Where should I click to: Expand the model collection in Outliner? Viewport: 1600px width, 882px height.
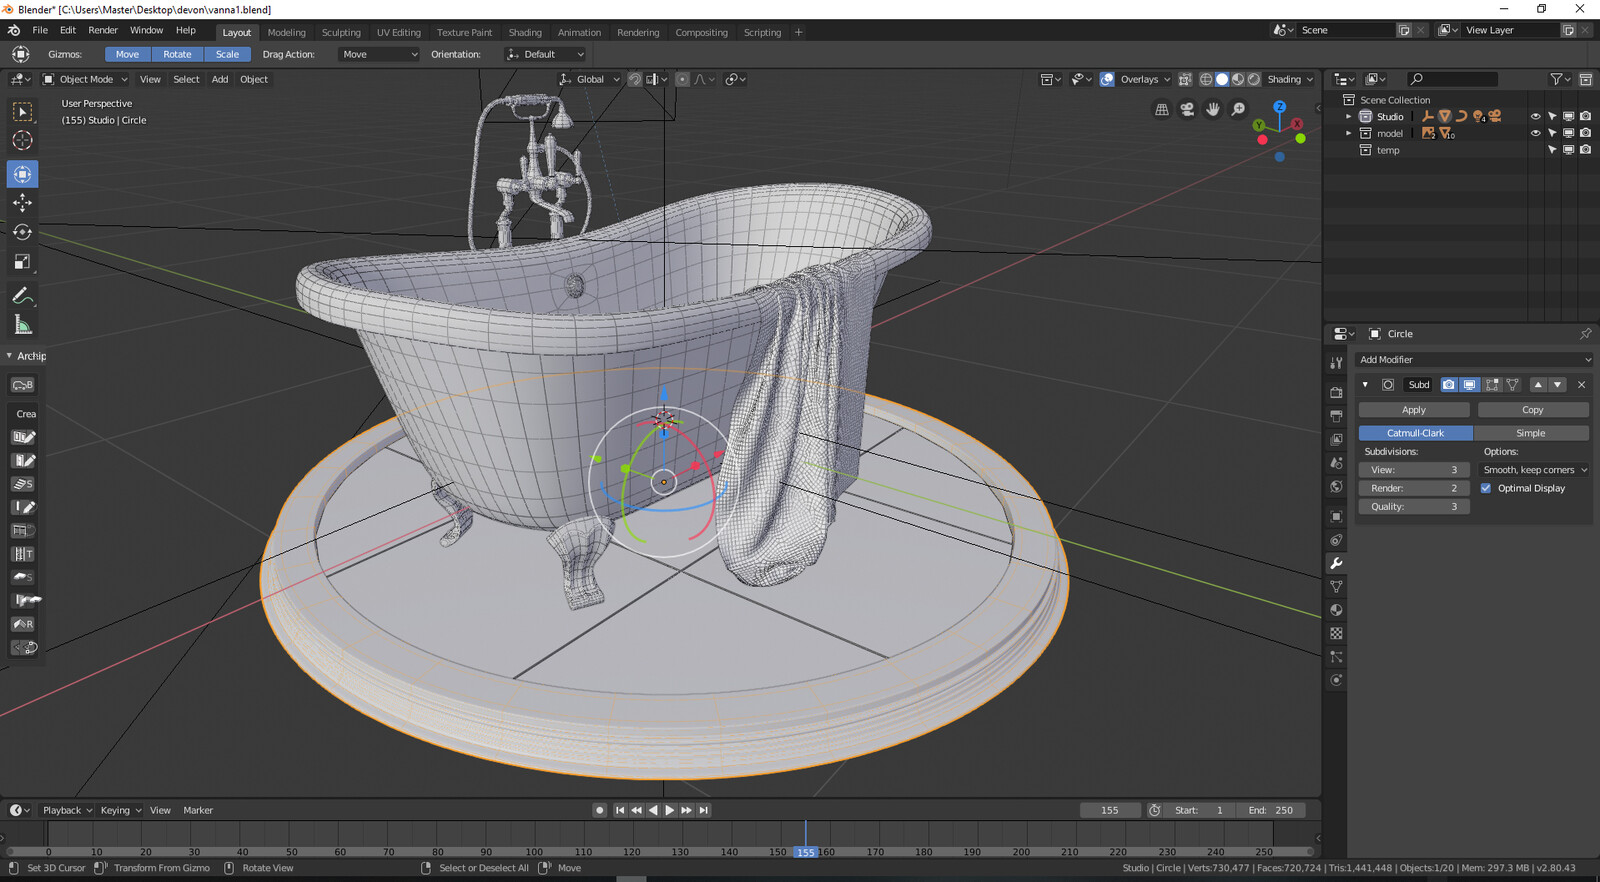[1348, 133]
